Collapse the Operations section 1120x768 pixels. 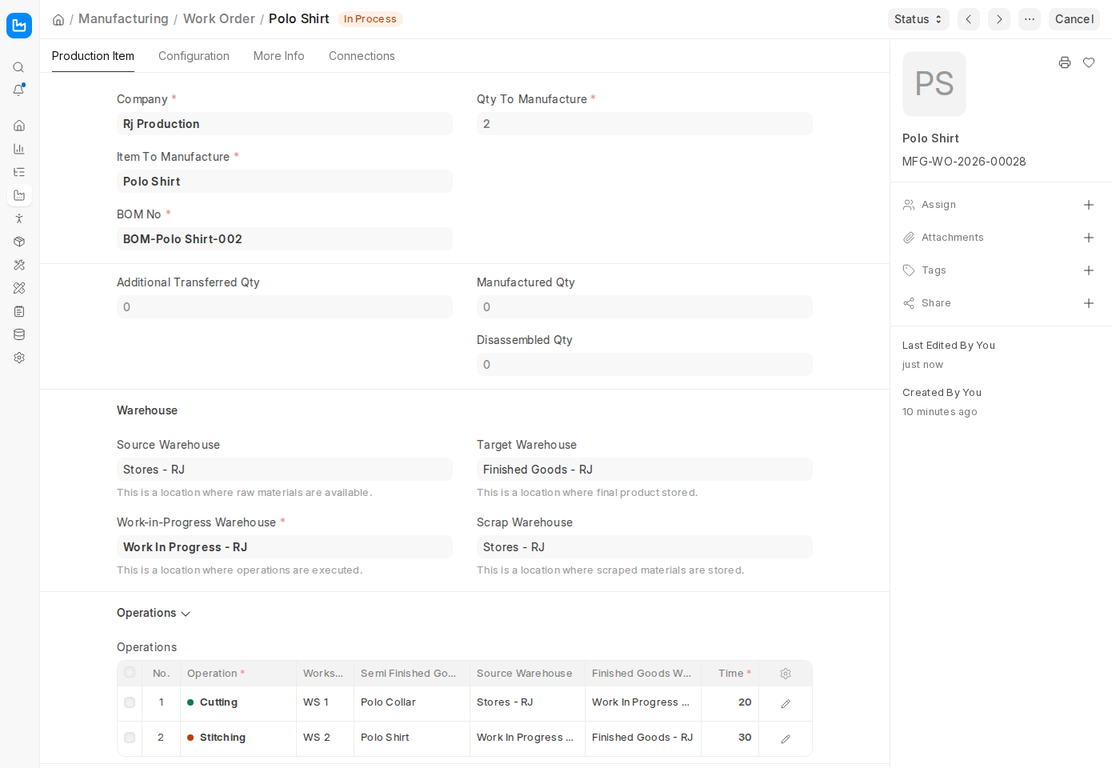click(x=153, y=613)
